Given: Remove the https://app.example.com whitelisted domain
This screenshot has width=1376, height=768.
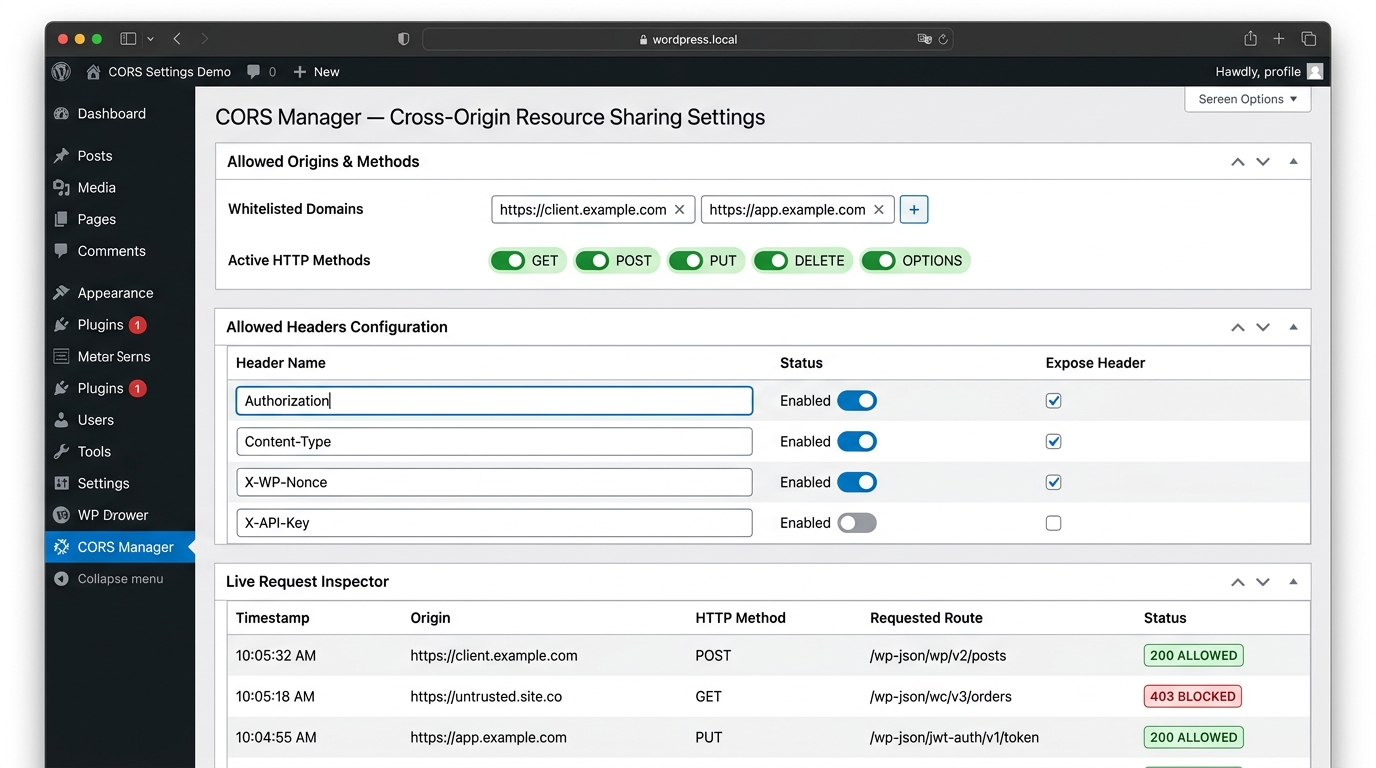Looking at the screenshot, I should click(879, 210).
